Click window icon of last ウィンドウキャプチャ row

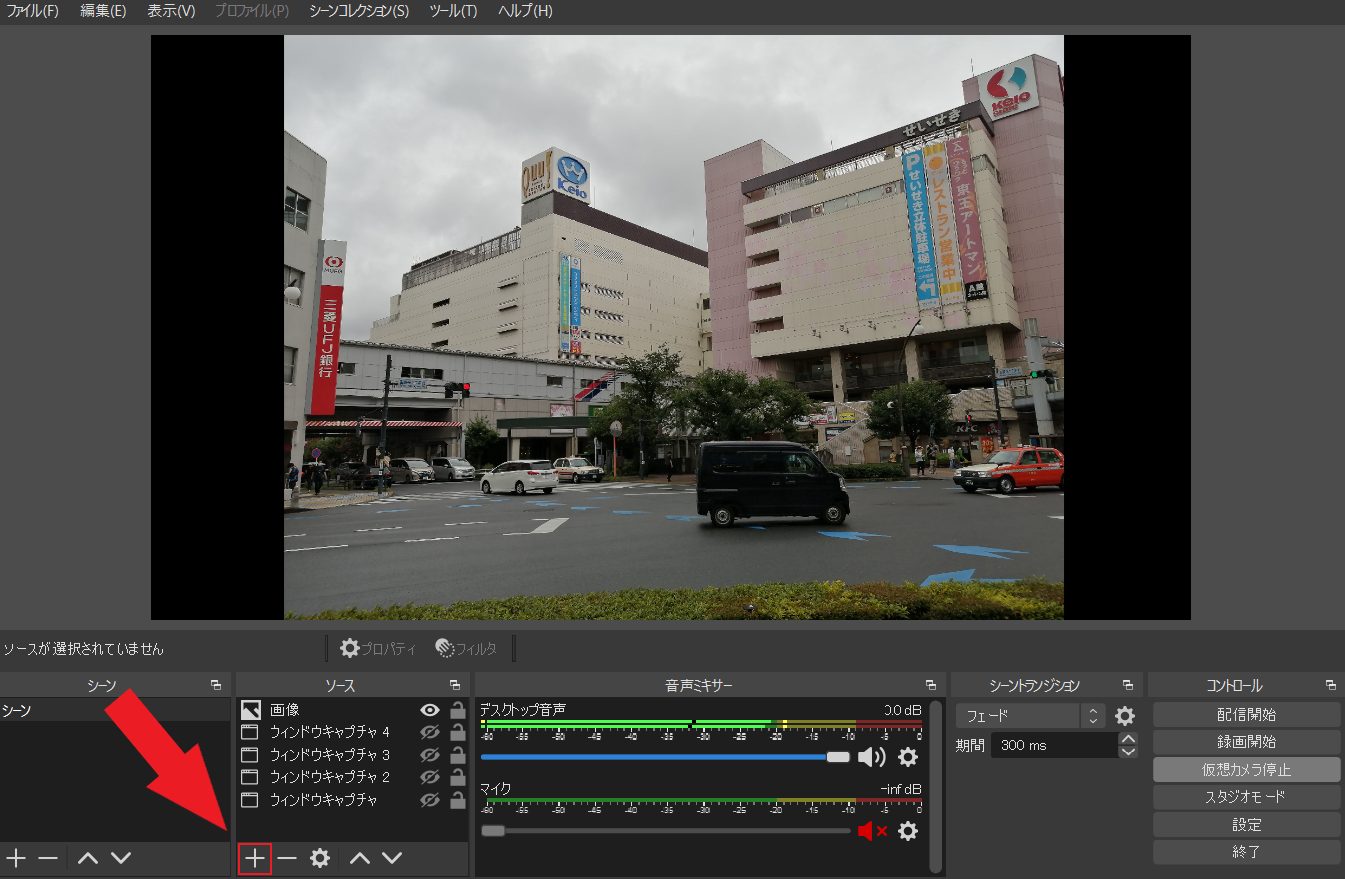tap(251, 800)
